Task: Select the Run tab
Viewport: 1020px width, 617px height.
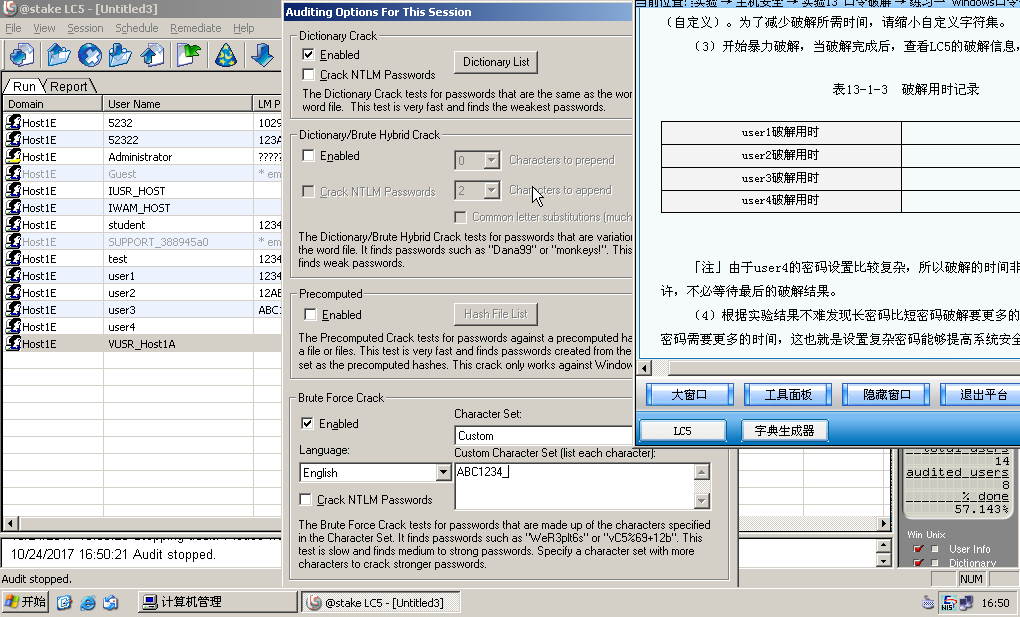Action: pyautogui.click(x=24, y=86)
